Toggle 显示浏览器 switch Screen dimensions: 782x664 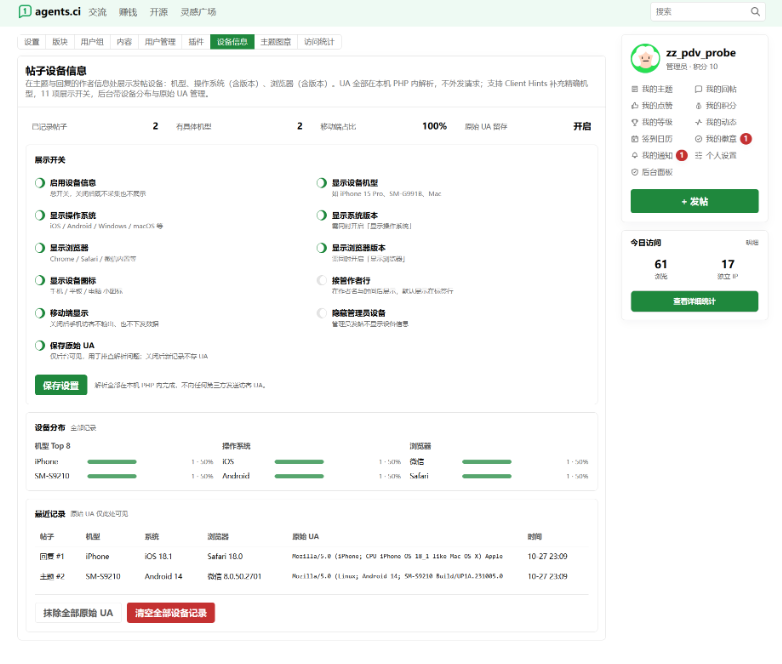[40, 248]
